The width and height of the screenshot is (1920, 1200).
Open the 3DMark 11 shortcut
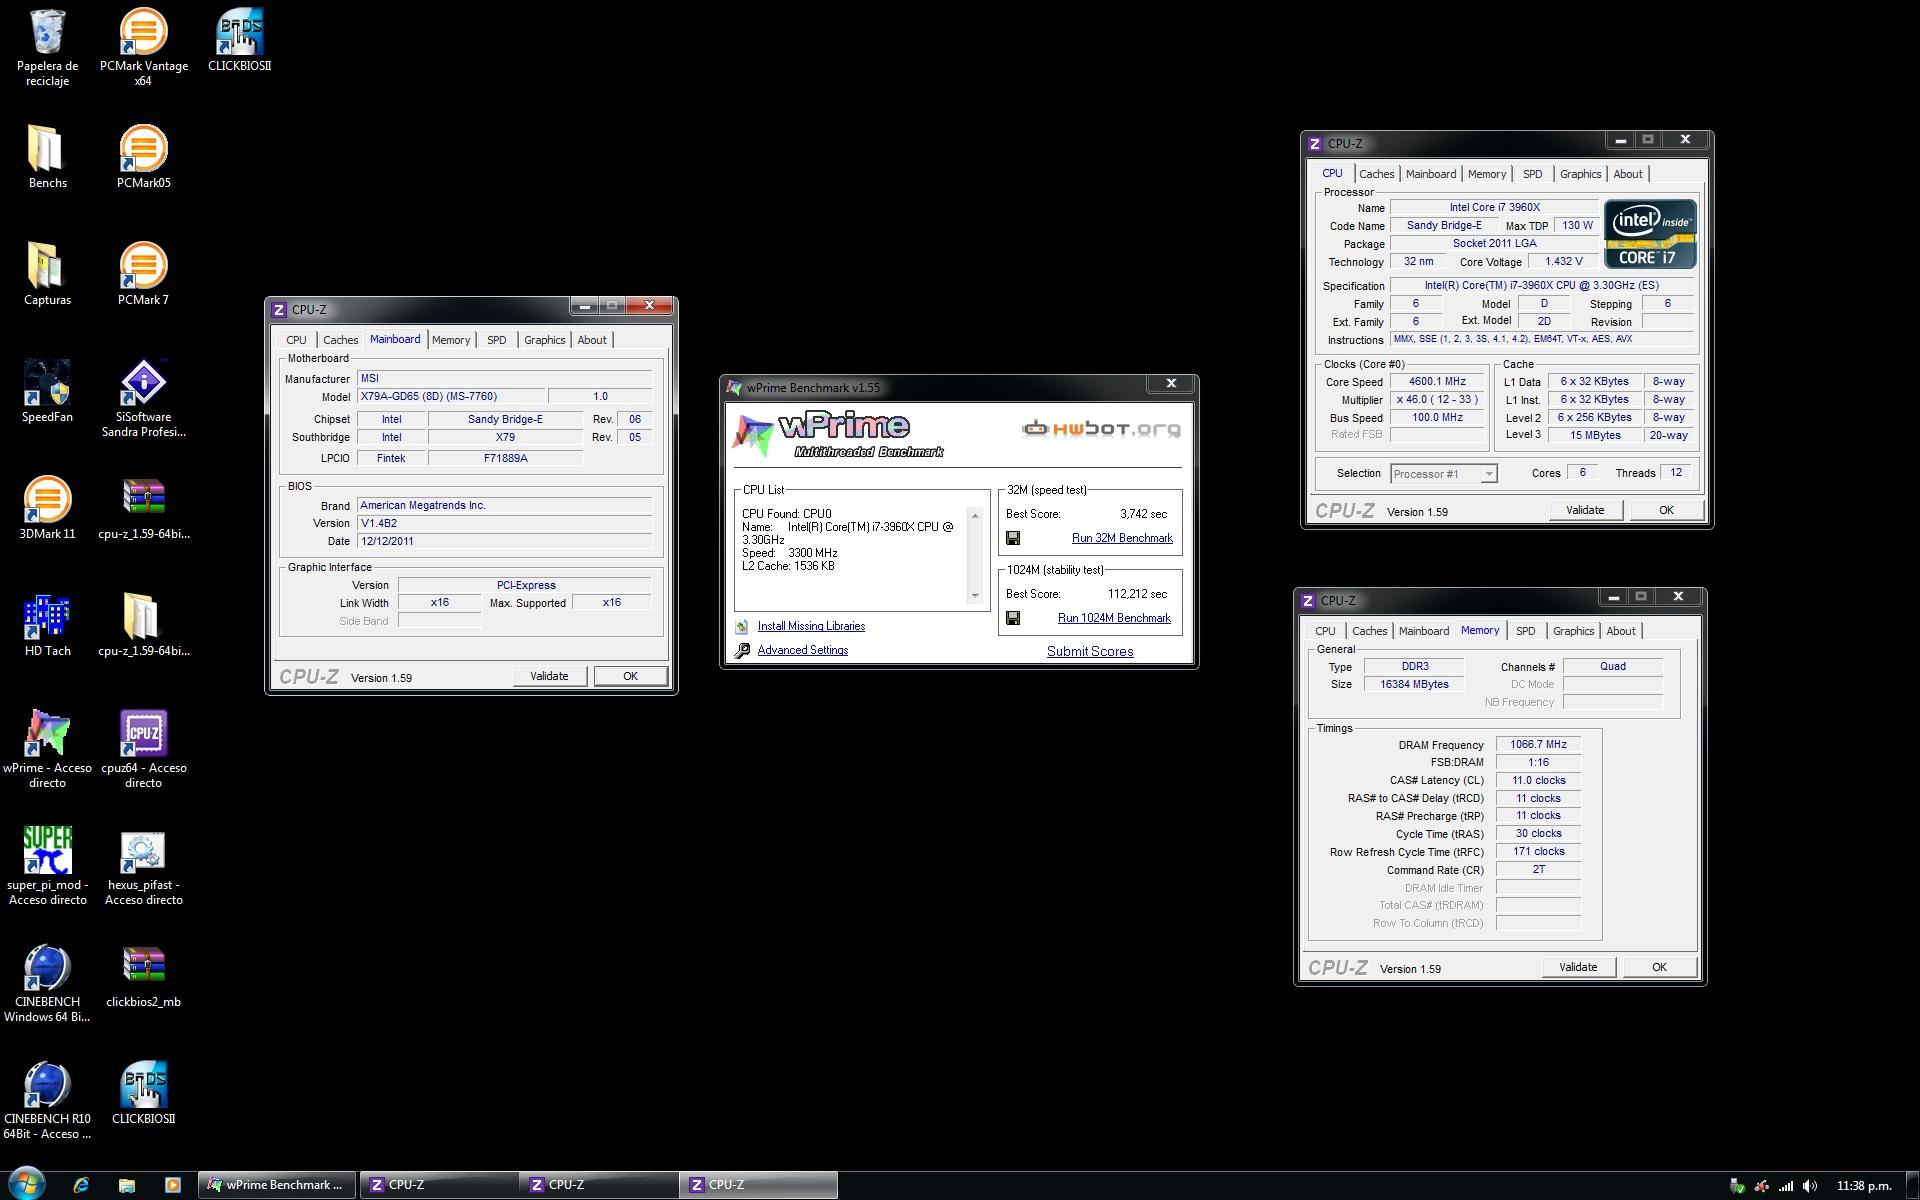[x=47, y=508]
